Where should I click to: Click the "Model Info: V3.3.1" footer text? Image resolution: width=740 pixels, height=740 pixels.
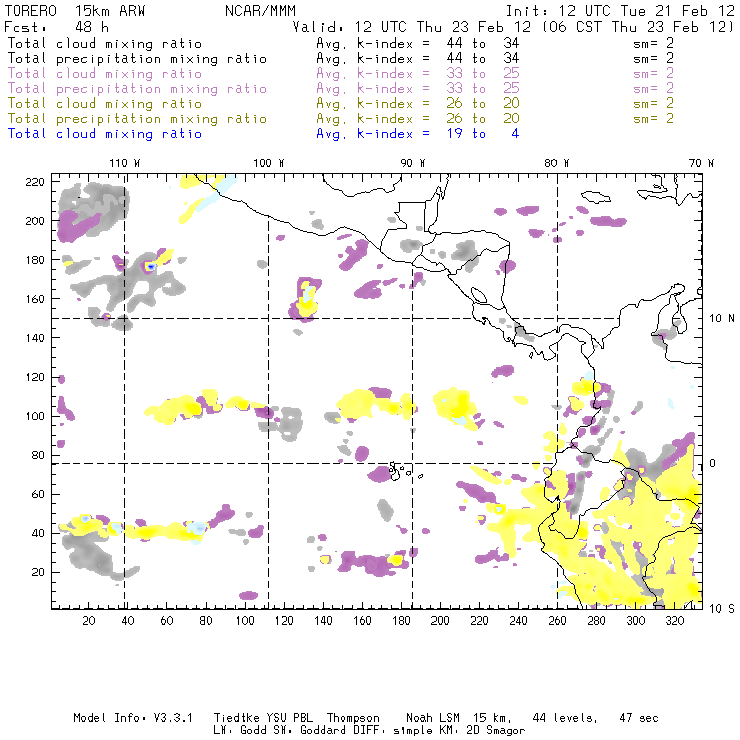click(133, 718)
